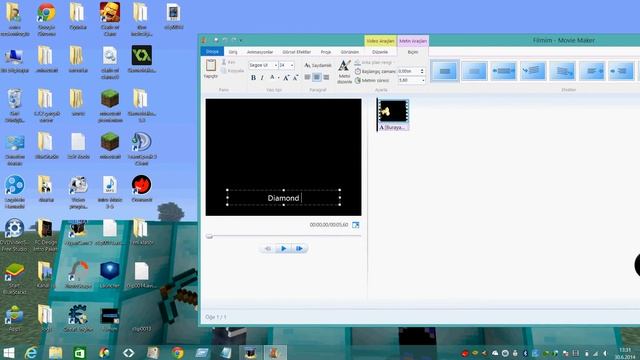Screen dimensions: 640x360
Task: Align caption text to the right
Action: click(326, 77)
